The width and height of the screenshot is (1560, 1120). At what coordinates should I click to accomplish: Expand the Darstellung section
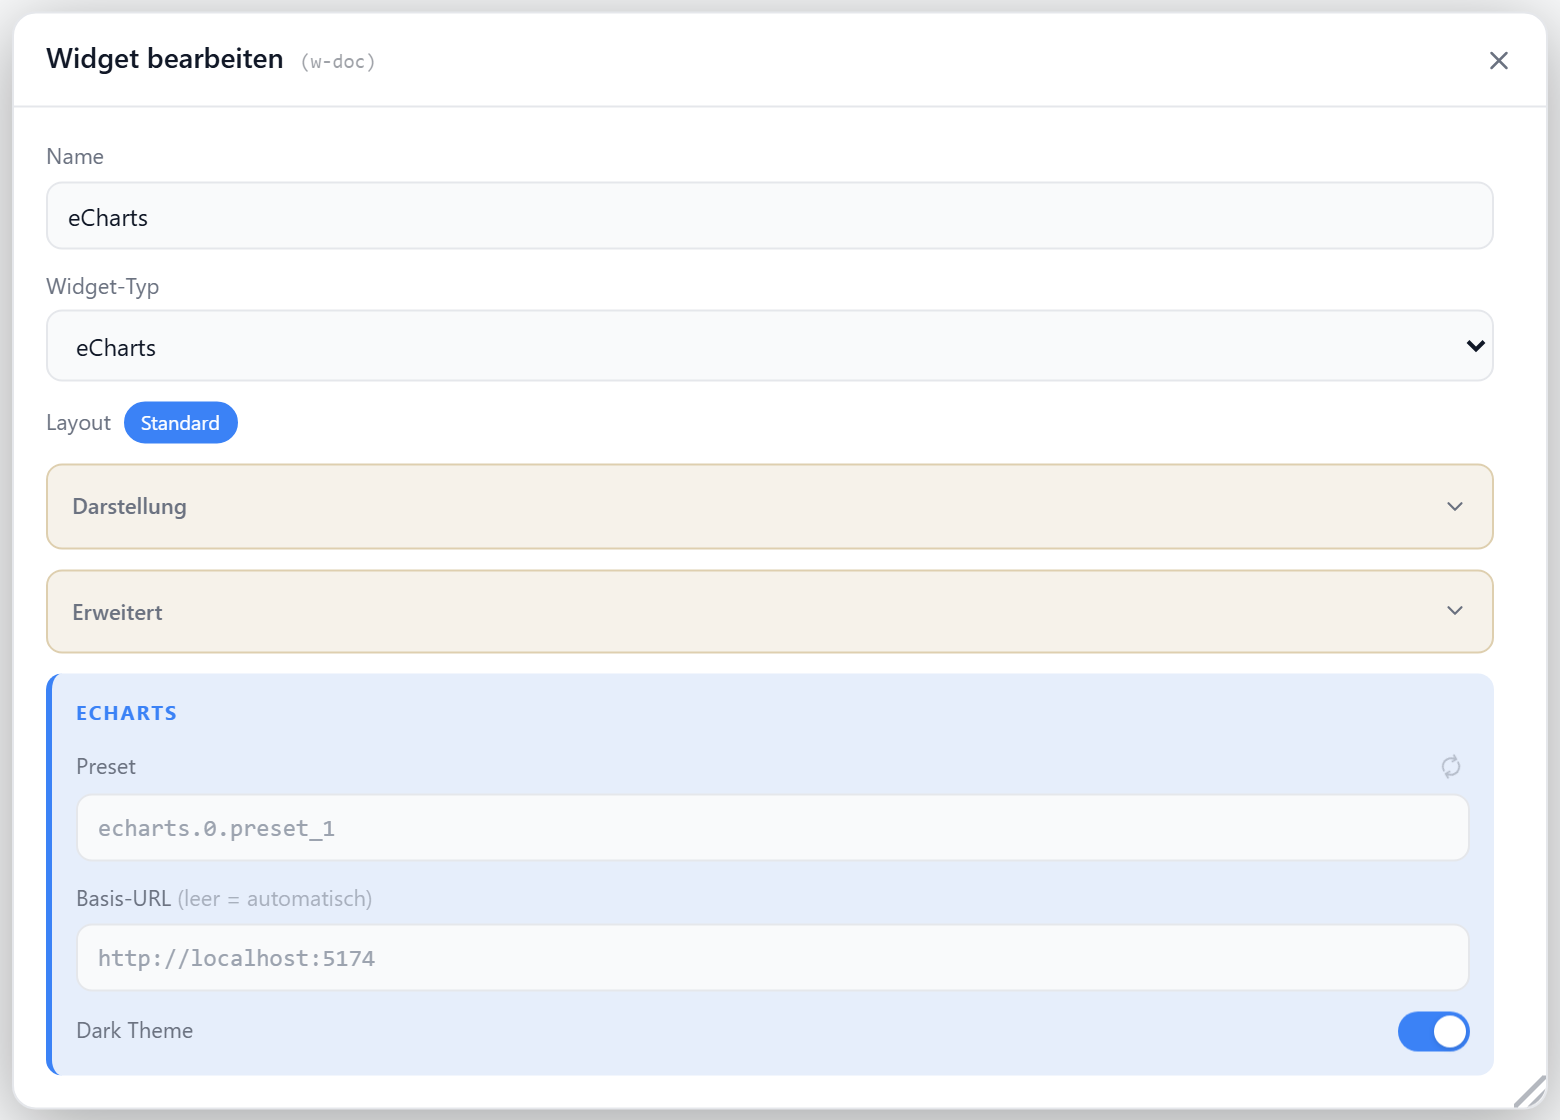tap(770, 507)
